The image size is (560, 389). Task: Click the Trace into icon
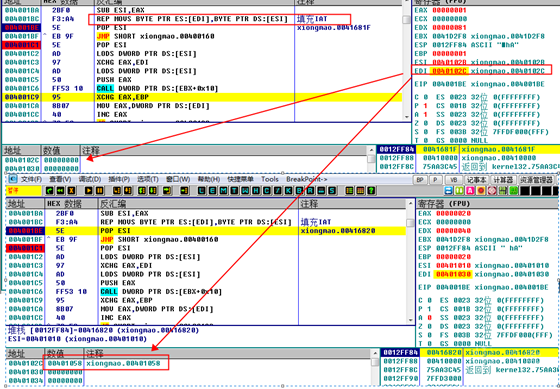(x=142, y=191)
